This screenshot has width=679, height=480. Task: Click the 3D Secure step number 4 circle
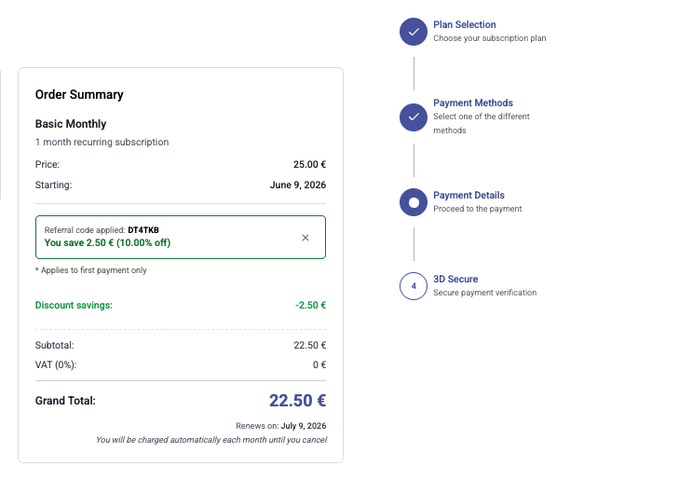coord(414,286)
